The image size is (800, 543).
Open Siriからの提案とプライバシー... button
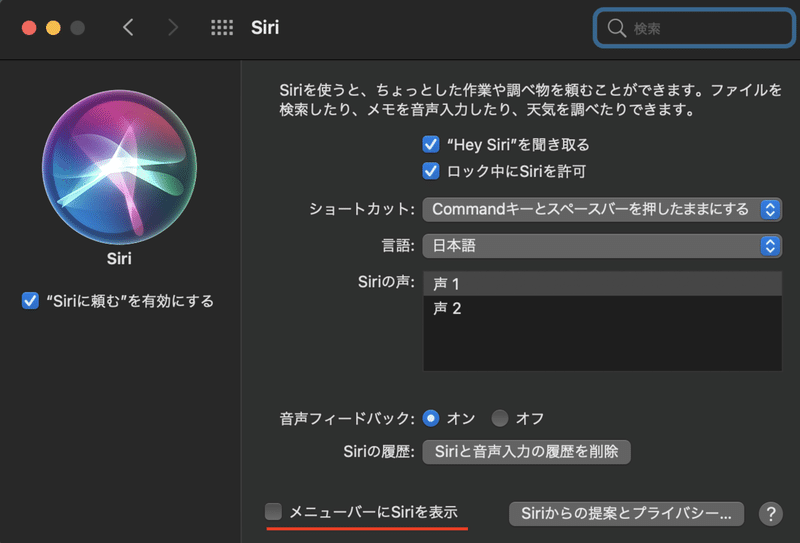[x=627, y=513]
